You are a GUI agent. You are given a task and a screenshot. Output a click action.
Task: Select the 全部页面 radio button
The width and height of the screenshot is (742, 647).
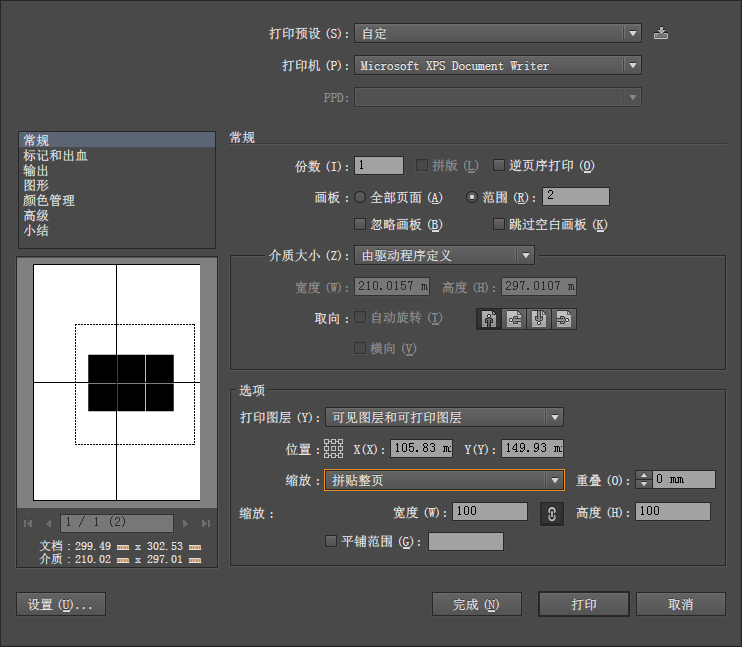pyautogui.click(x=361, y=197)
